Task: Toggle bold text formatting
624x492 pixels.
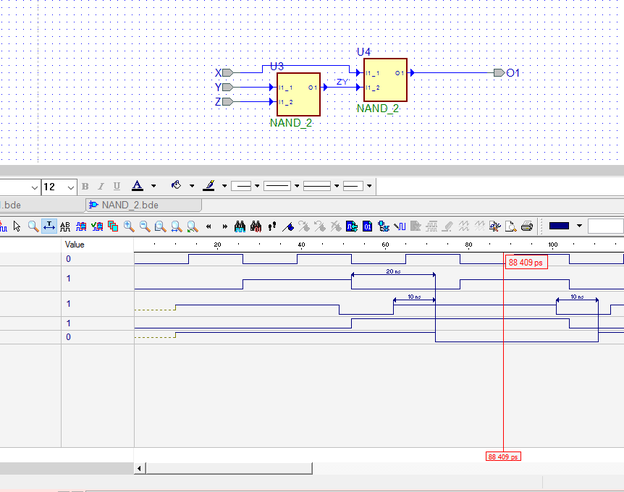Action: click(x=85, y=187)
